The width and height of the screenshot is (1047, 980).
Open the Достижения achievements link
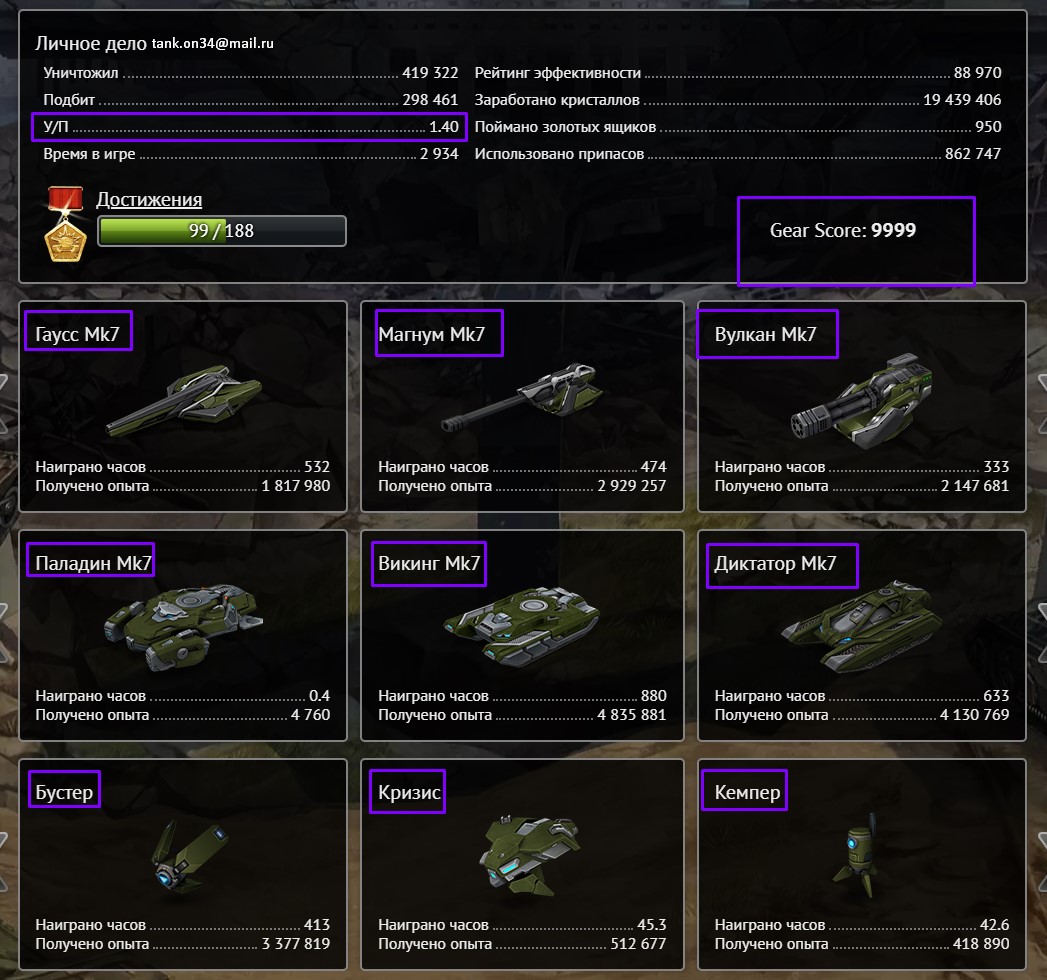(149, 199)
